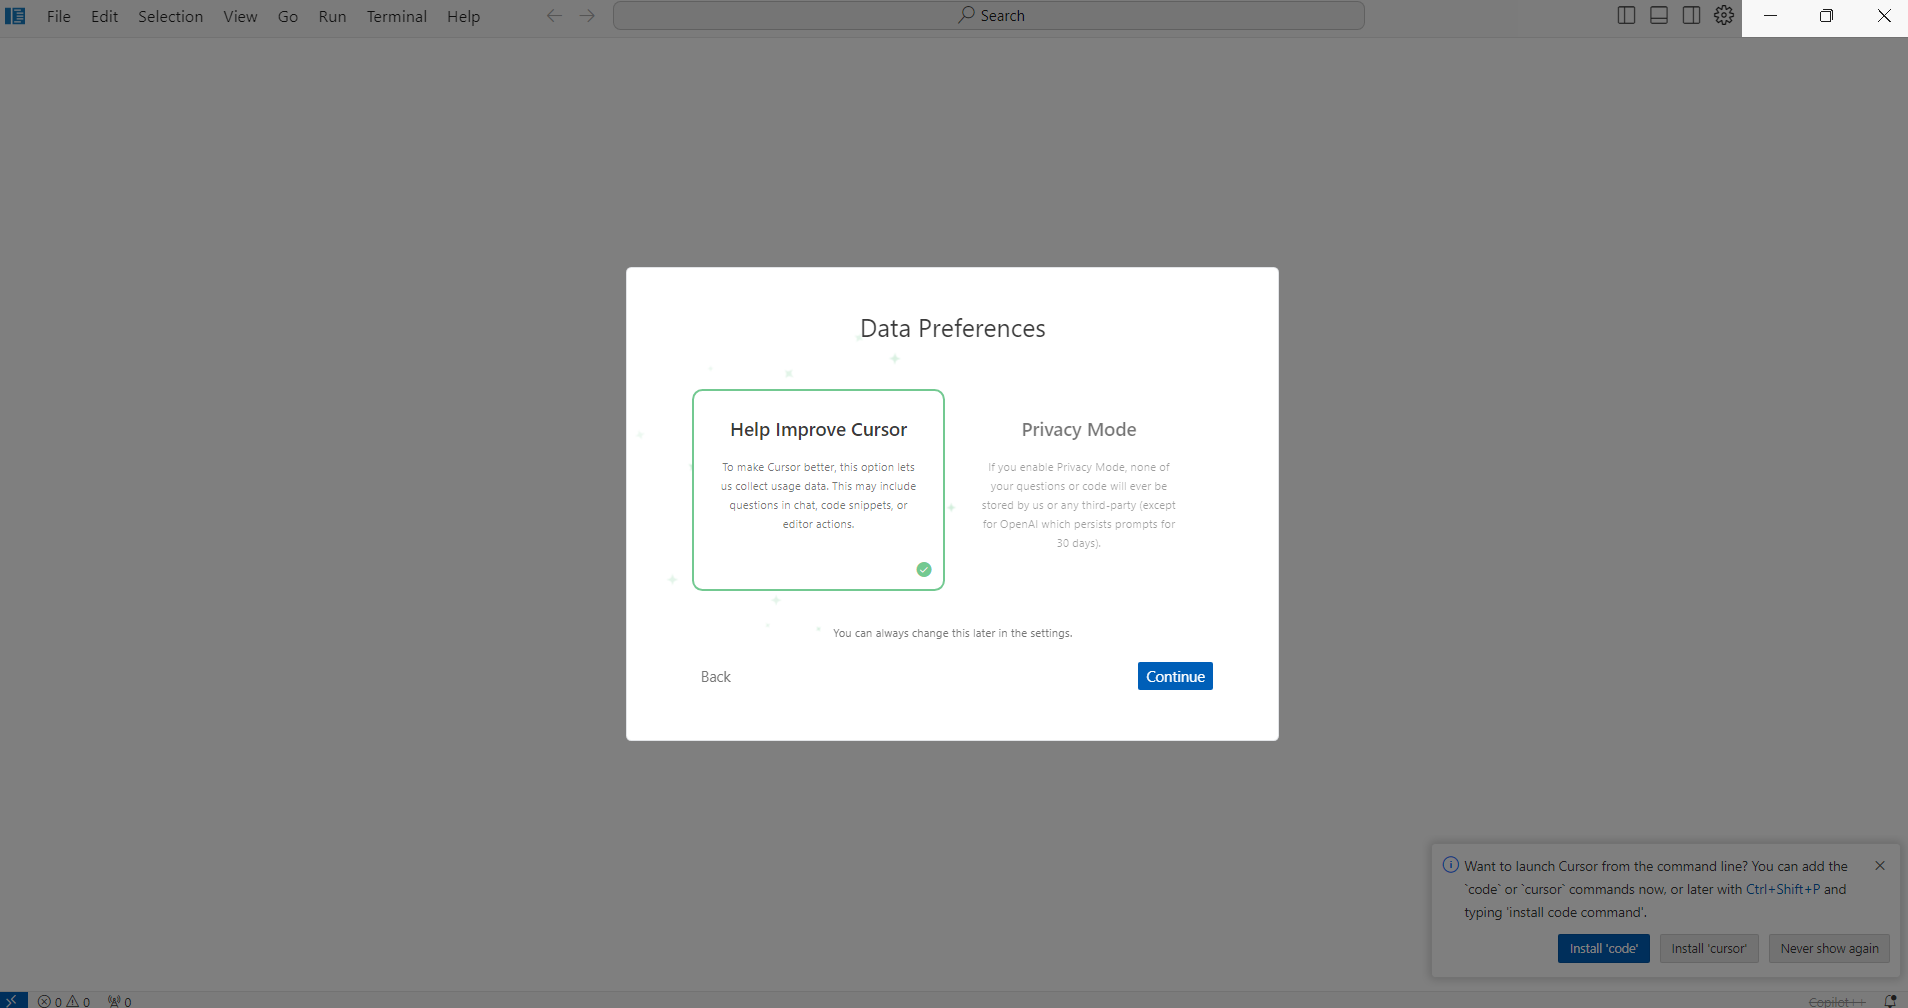Screen dimensions: 1908x1008
Task: Open the File menu
Action: pyautogui.click(x=59, y=16)
